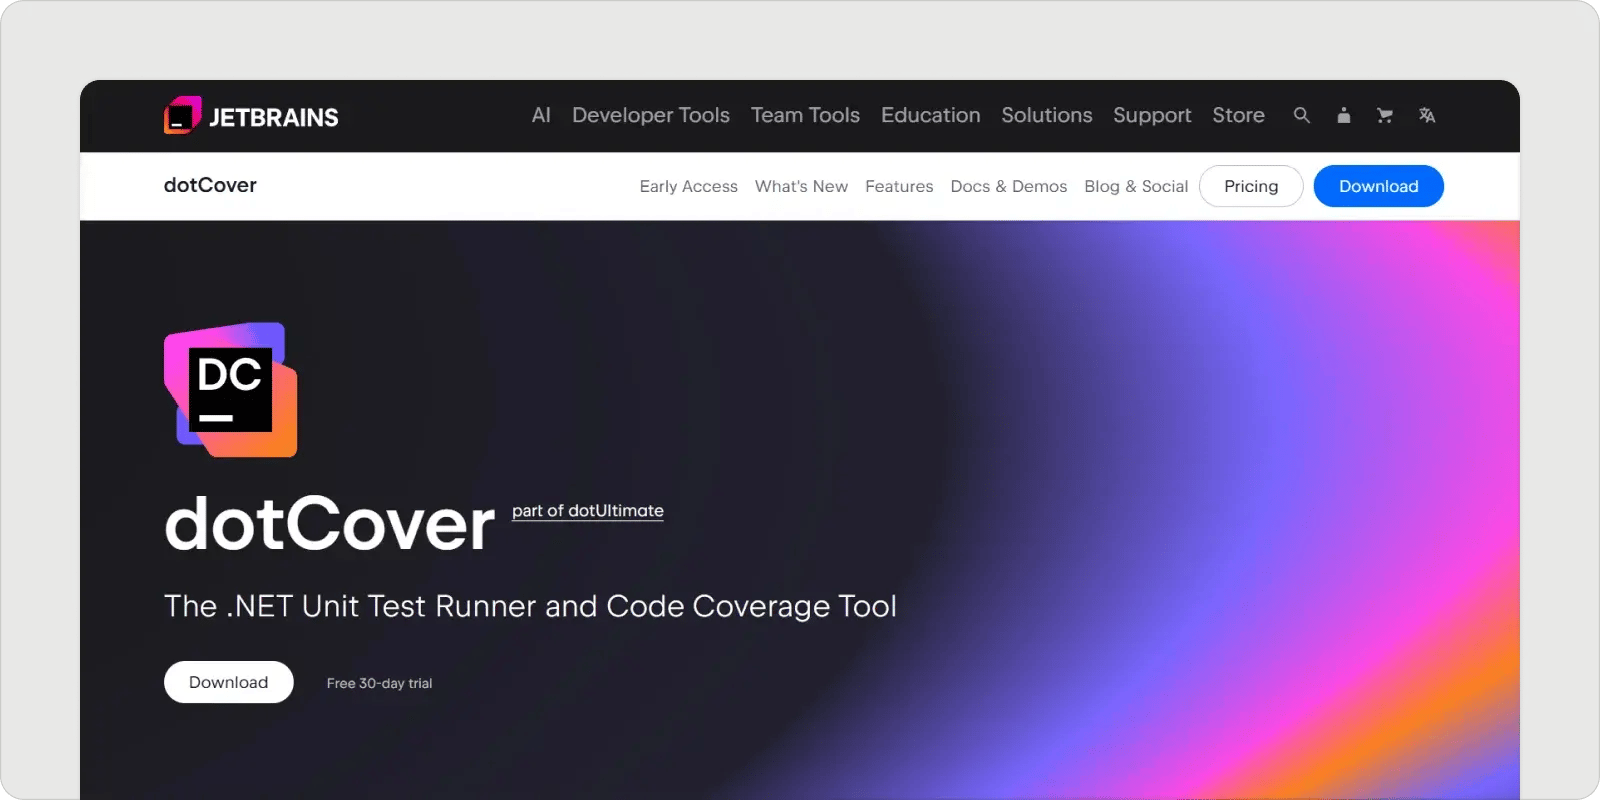Open the Features page
Image resolution: width=1600 pixels, height=800 pixels.
coord(899,186)
